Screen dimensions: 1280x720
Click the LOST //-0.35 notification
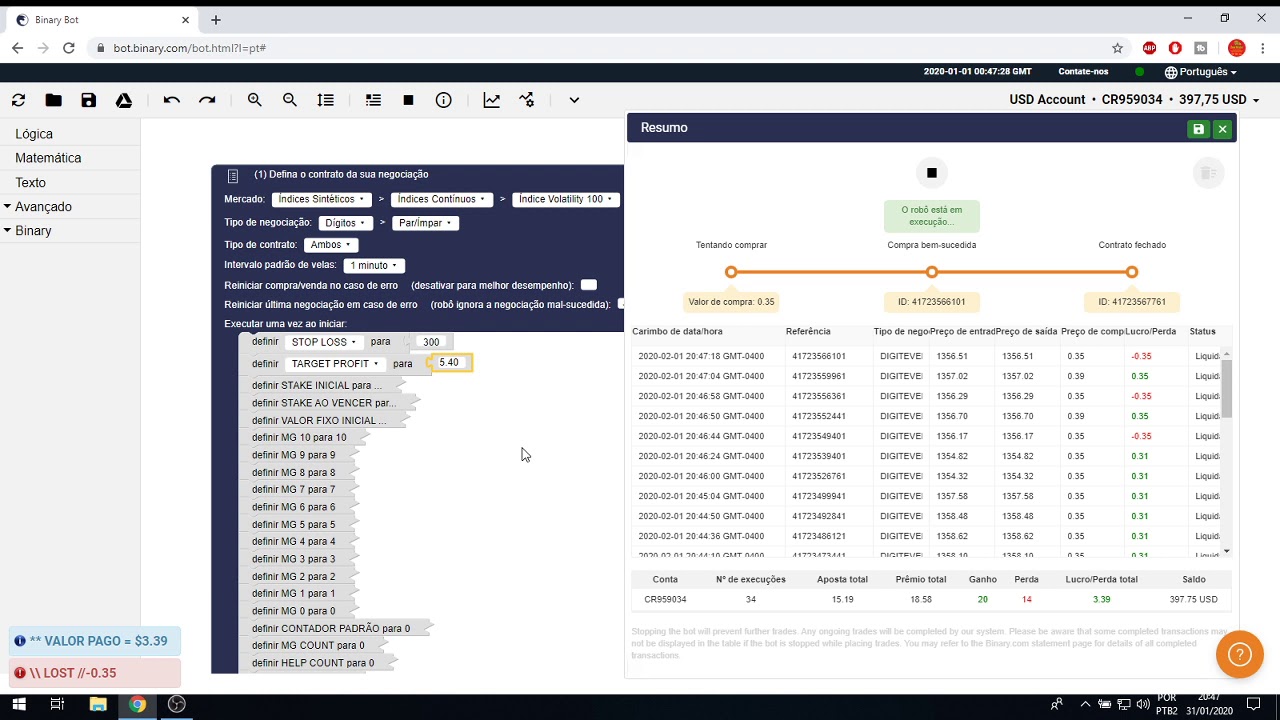pyautogui.click(x=95, y=673)
